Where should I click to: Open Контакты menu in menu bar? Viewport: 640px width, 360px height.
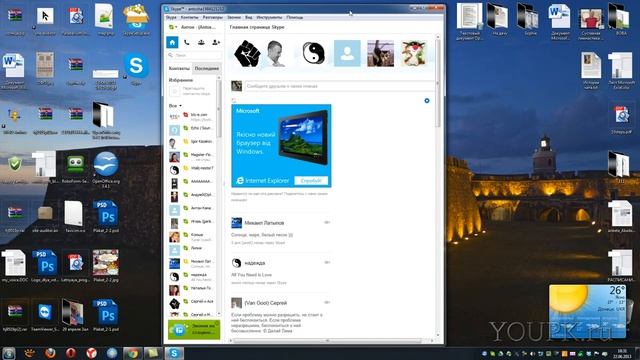[189, 18]
